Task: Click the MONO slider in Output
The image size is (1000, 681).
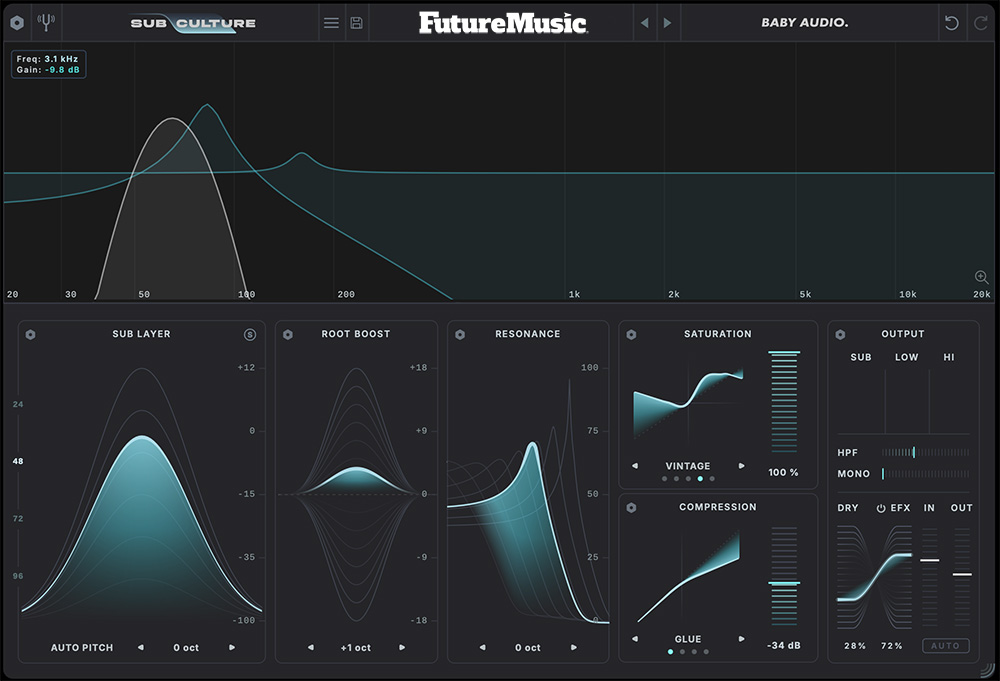Action: tap(925, 474)
